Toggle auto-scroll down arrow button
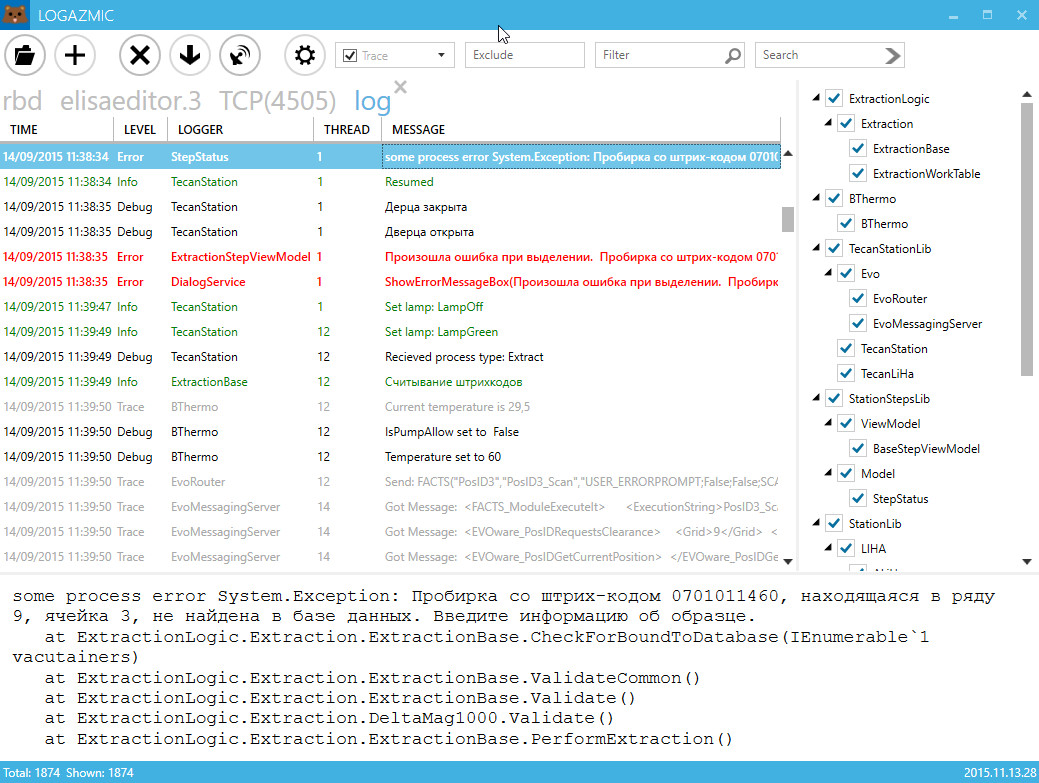The height and width of the screenshot is (783, 1039). (190, 55)
